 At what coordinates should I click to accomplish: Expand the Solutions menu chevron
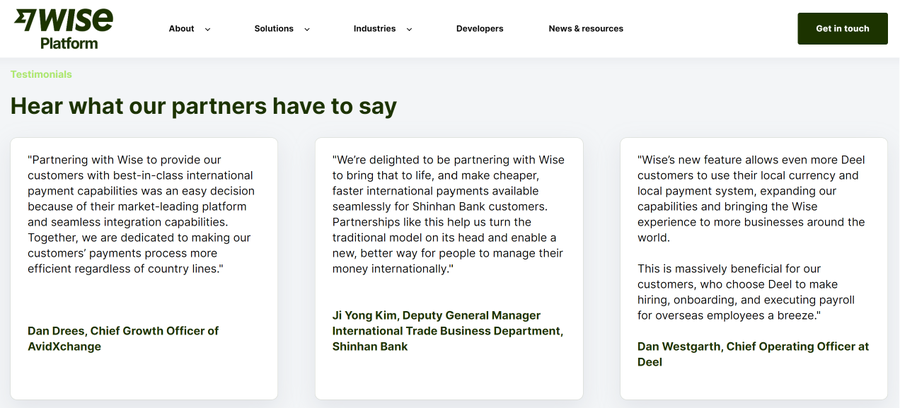click(307, 29)
